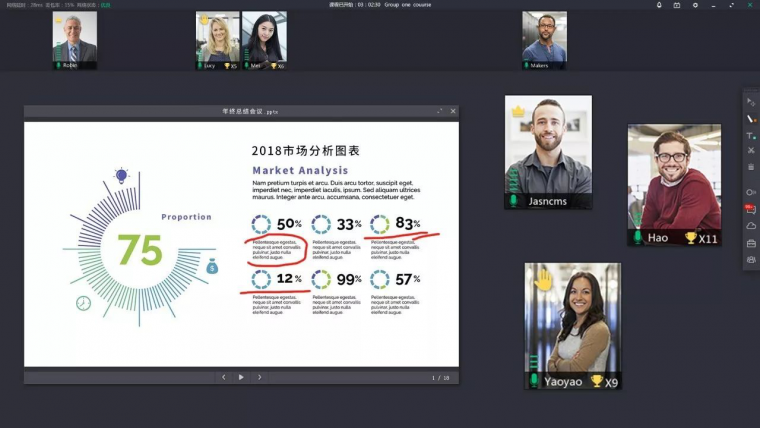Open the chat messages icon with red badge
Viewport: 760px width, 428px height.
click(751, 210)
